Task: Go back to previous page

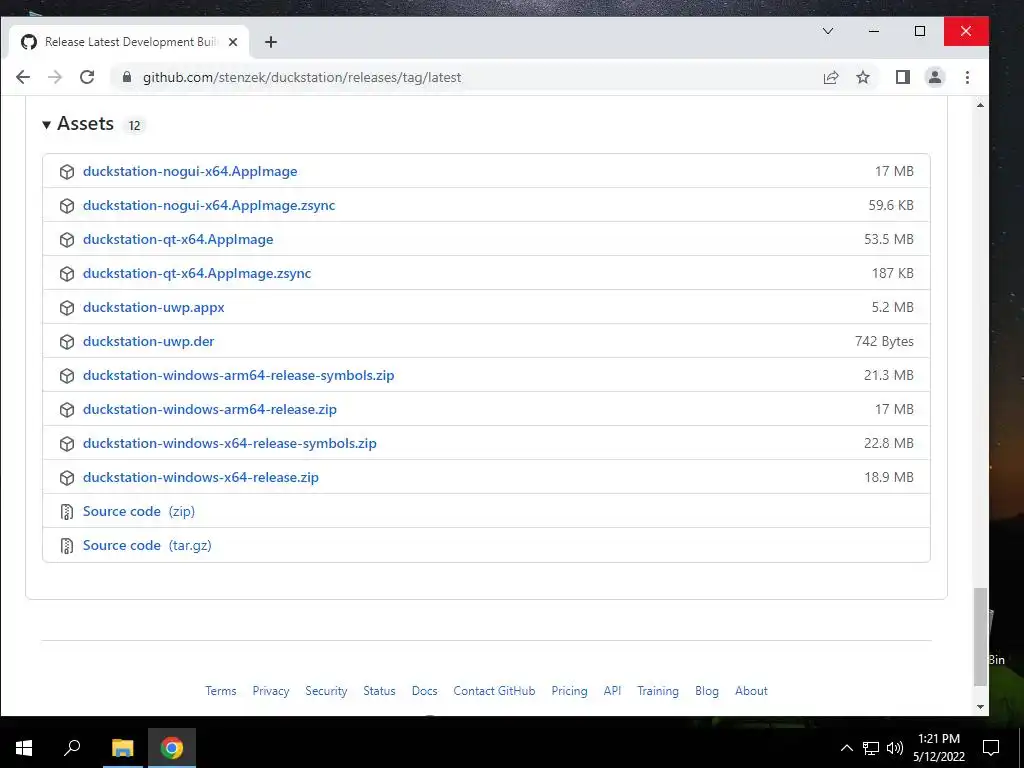Action: [23, 77]
